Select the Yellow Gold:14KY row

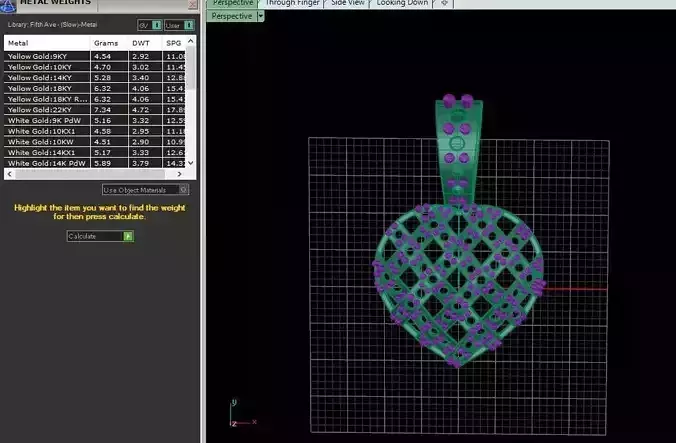(x=95, y=78)
